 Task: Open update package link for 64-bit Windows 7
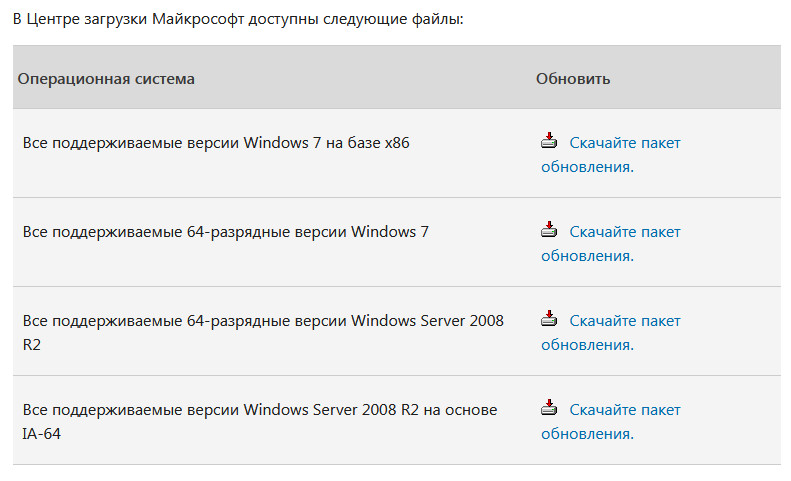[611, 243]
